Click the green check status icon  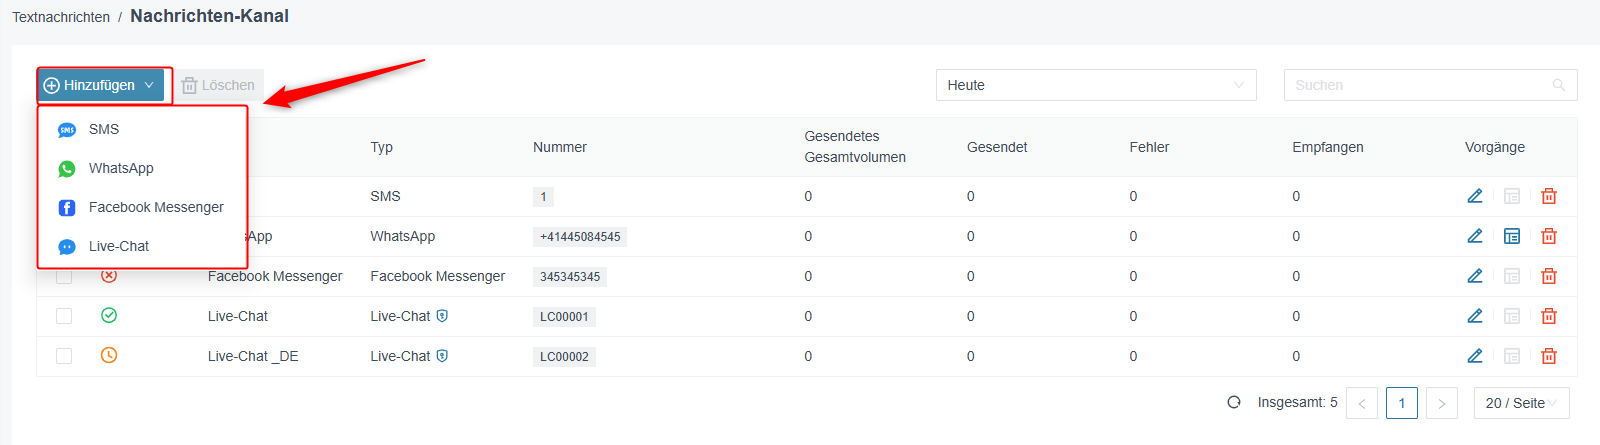tap(109, 315)
